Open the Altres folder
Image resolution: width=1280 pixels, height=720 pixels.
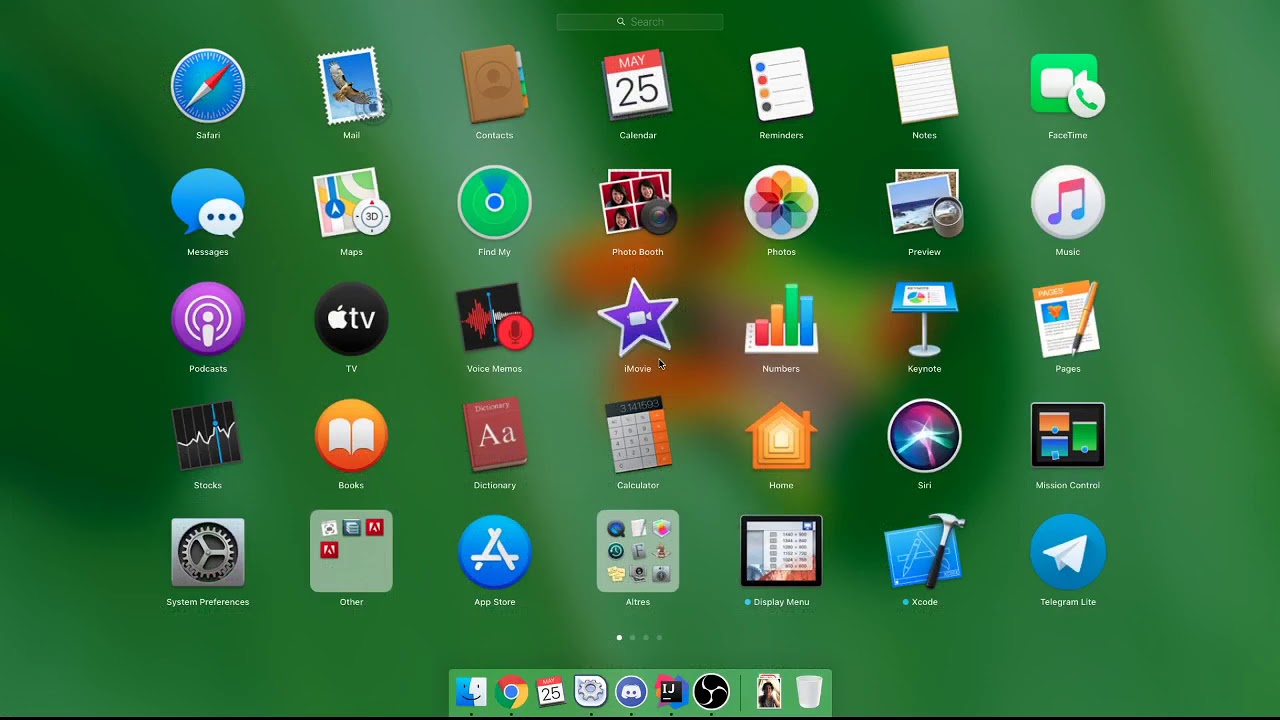[638, 551]
